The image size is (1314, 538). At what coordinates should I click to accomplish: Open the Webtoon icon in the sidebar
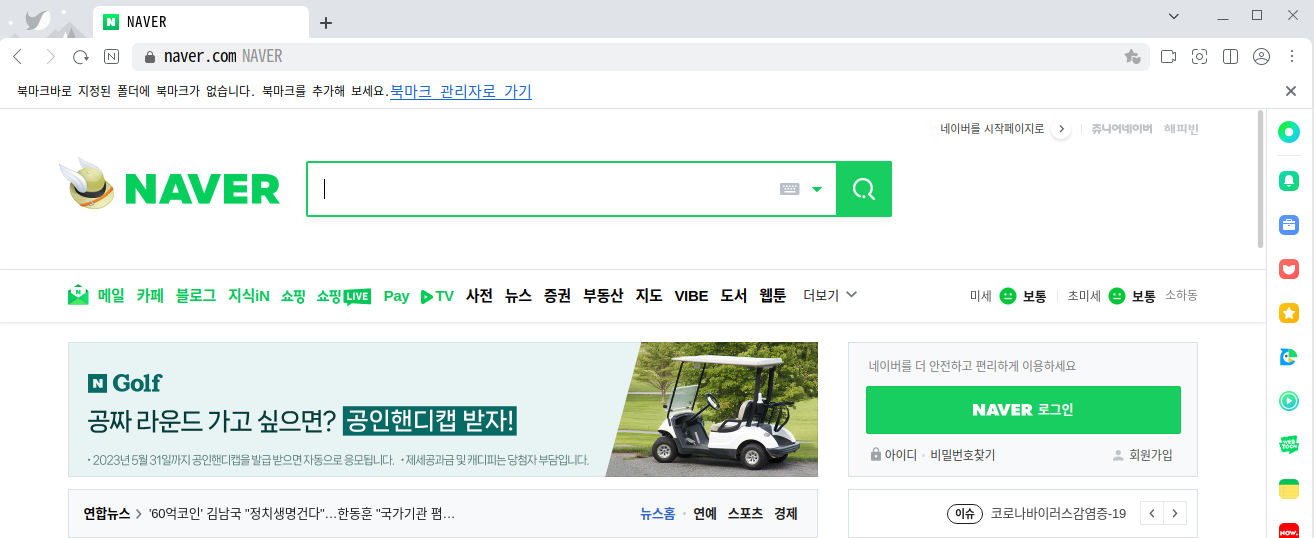coord(1289,445)
